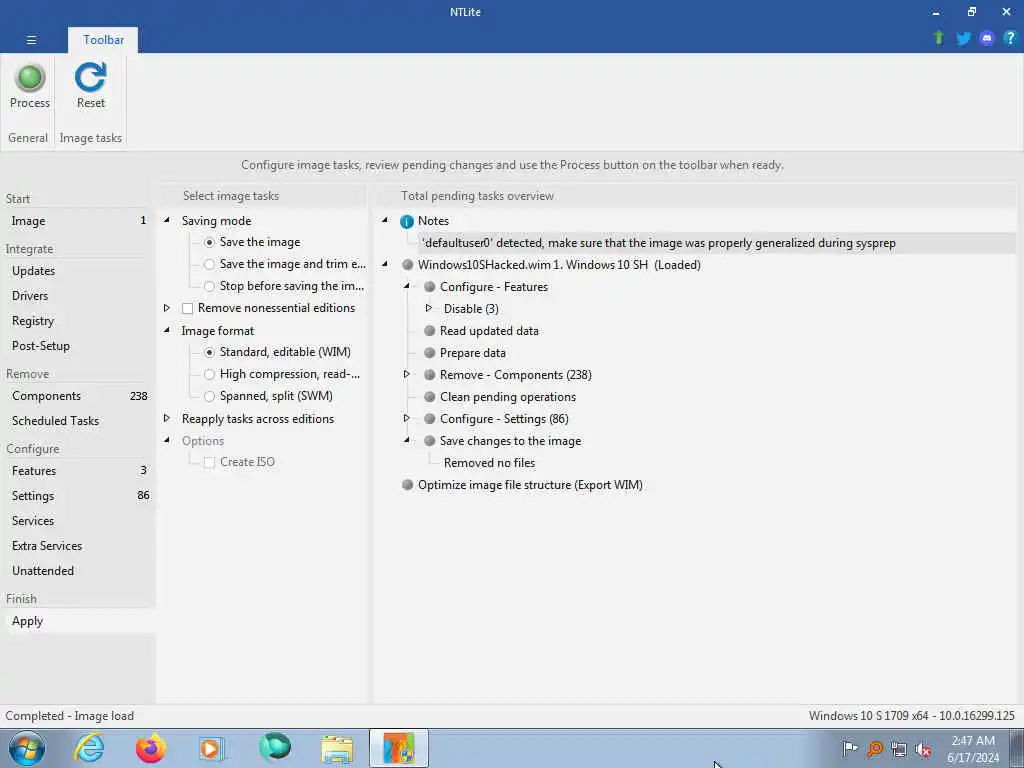Enable Remove nonessential editions checkbox

coord(187,308)
